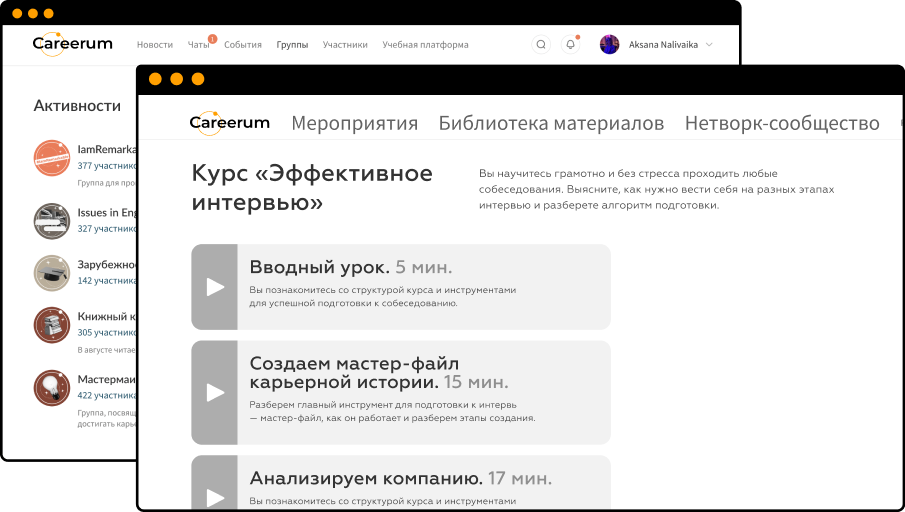Image resolution: width=905 pixels, height=512 pixels.
Task: Open Чаты with unread badge
Action: point(199,45)
